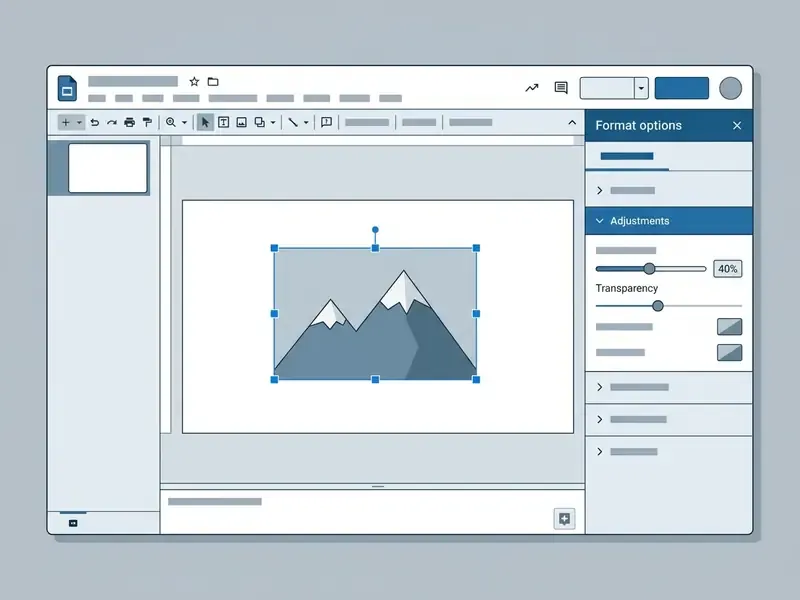Open the slideshow dropdown arrow in header
Viewport: 800px width, 600px height.
point(641,88)
